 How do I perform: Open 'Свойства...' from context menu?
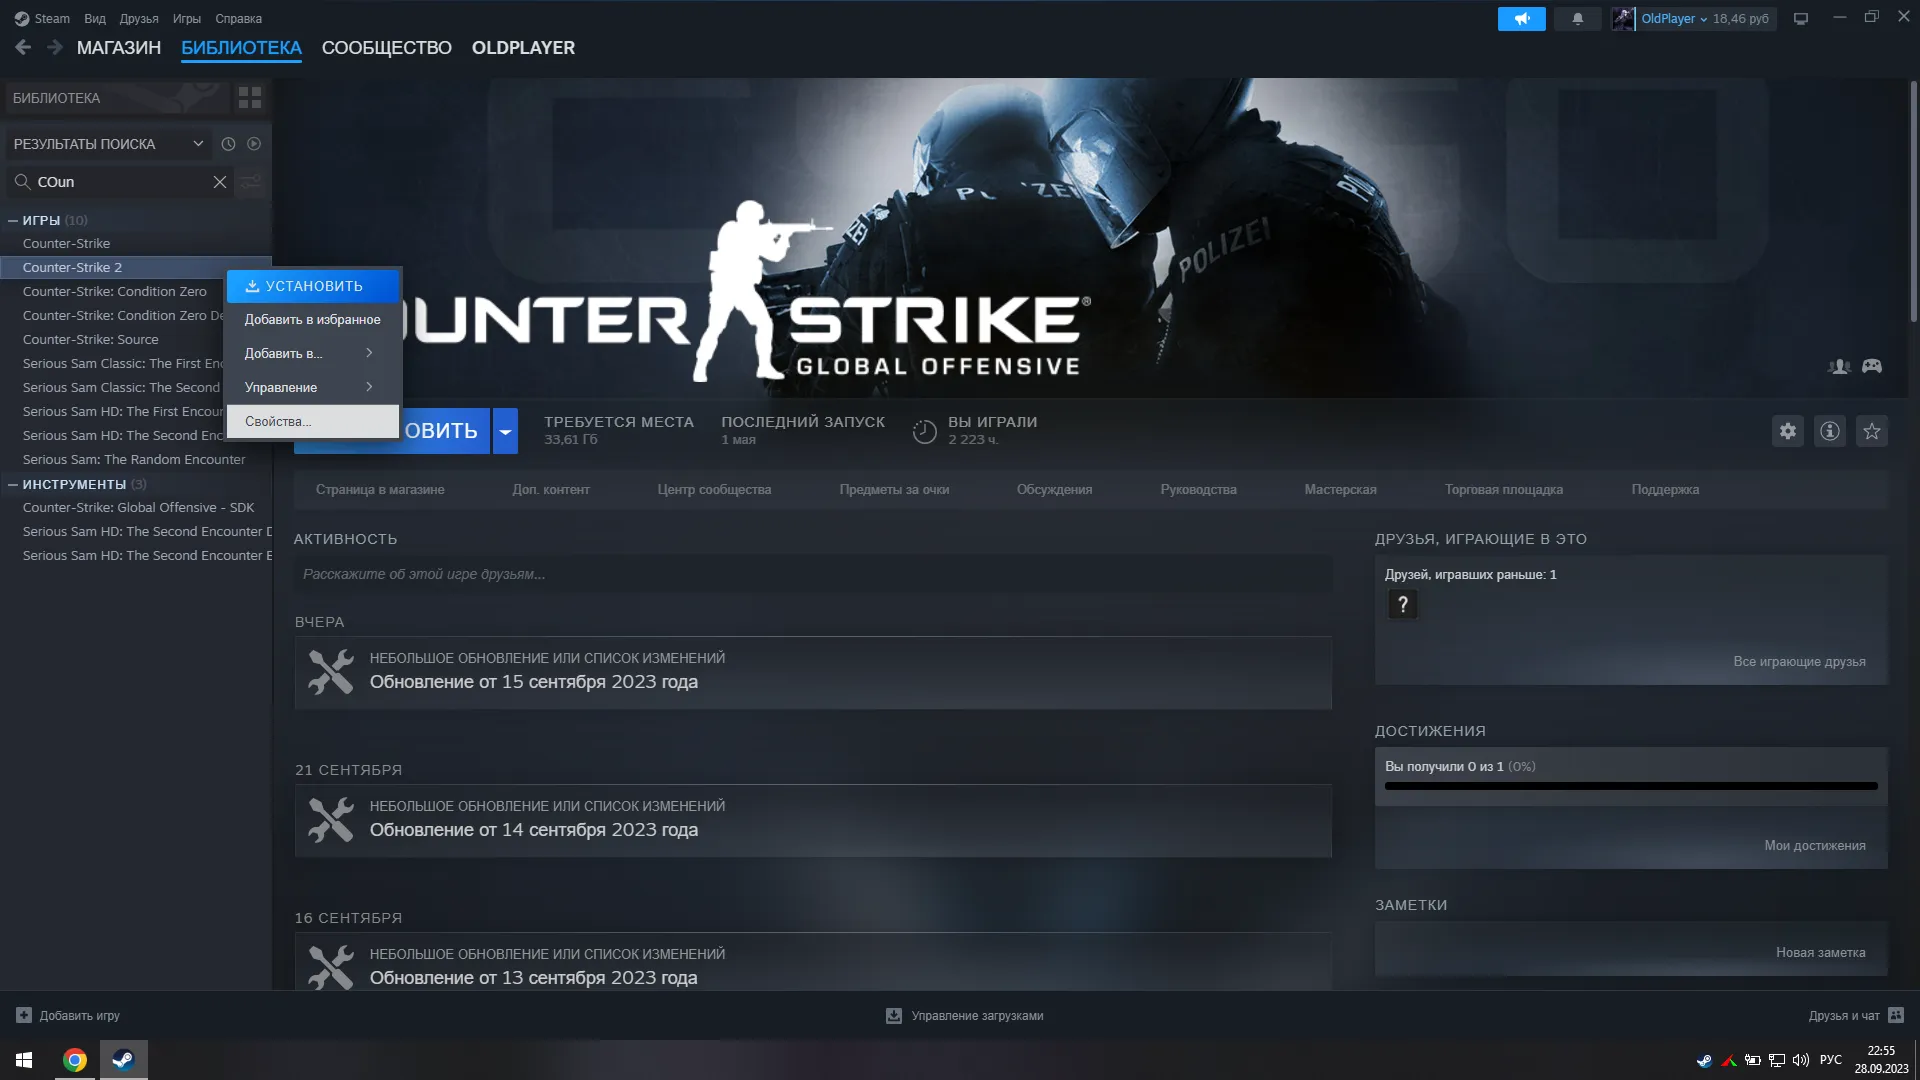[312, 422]
